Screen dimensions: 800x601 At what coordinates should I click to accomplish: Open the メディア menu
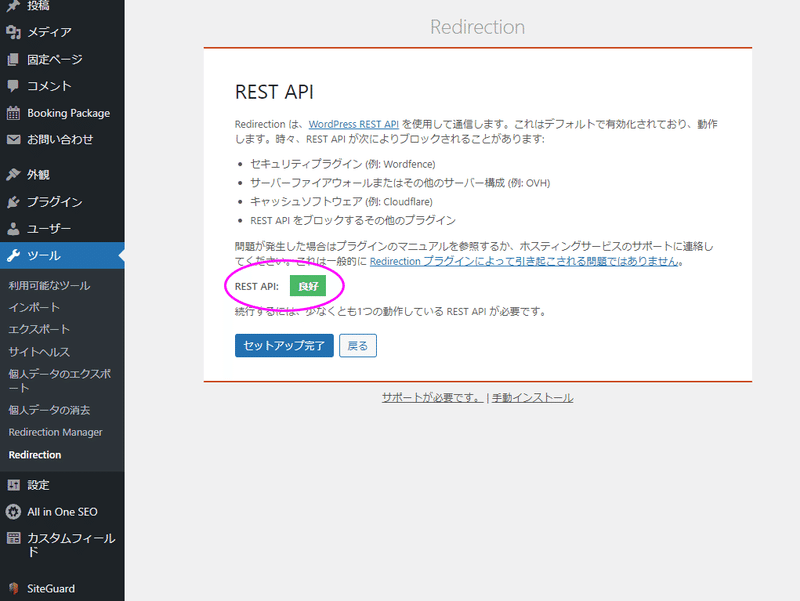(49, 32)
